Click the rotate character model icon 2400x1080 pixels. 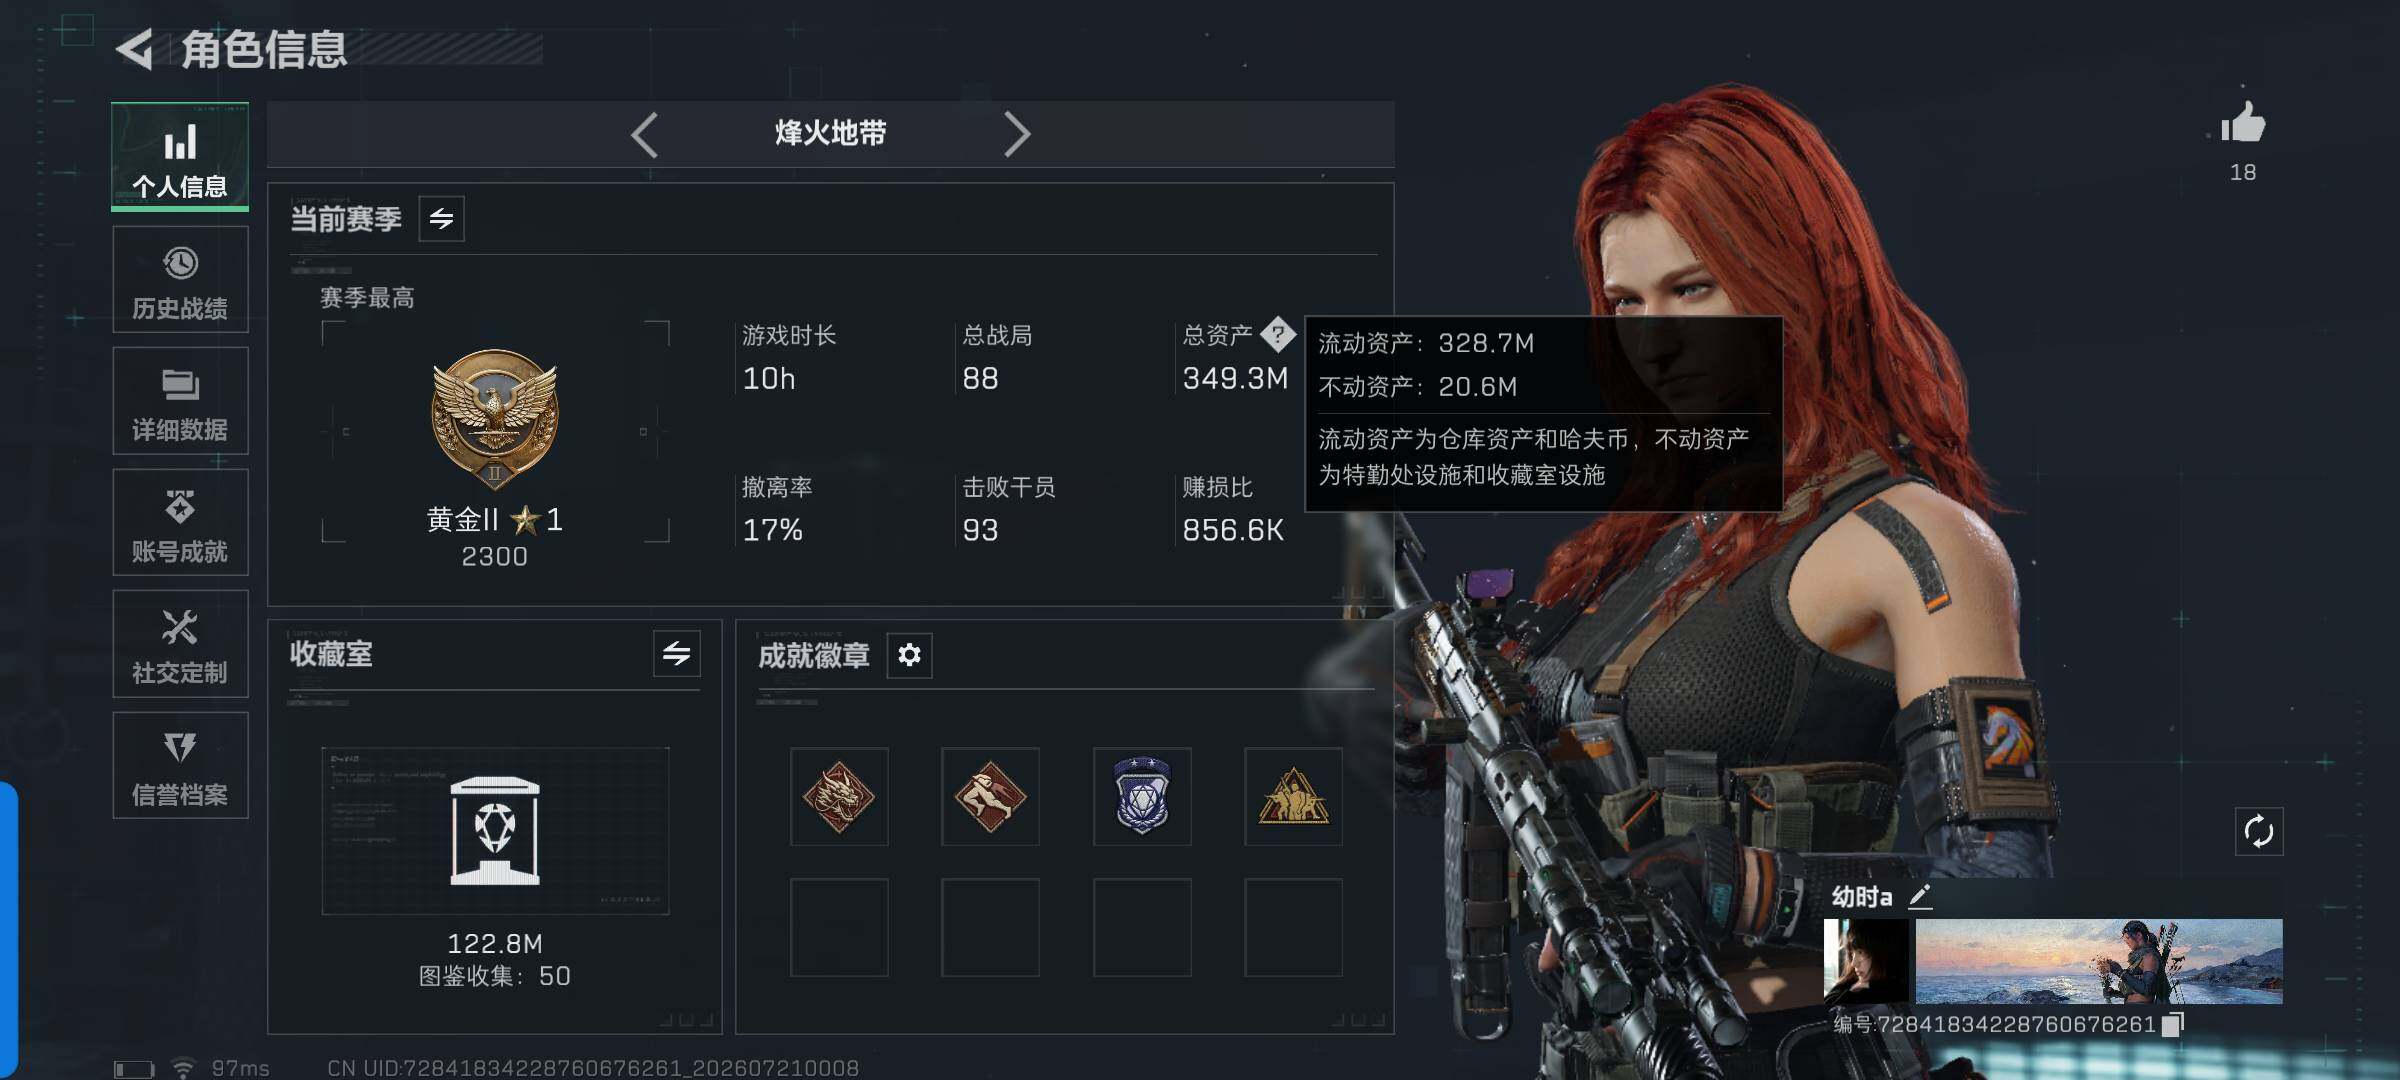tap(2258, 831)
